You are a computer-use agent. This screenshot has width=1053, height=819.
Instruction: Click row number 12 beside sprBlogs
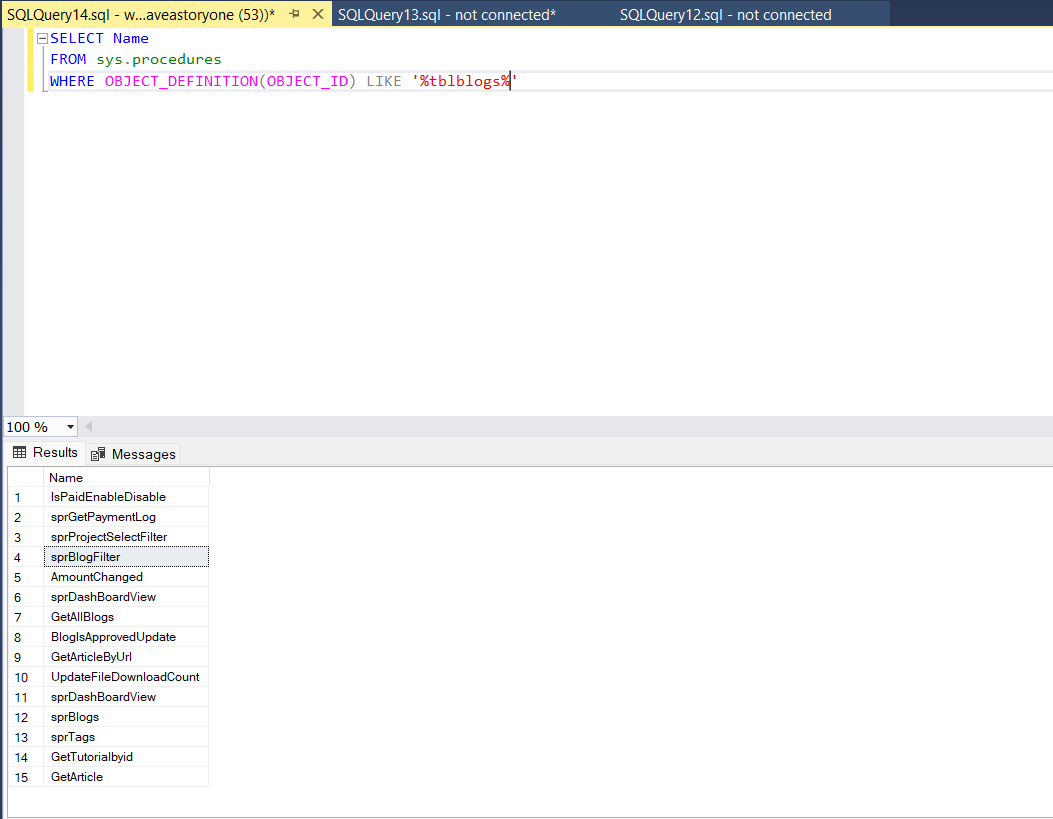[x=22, y=717]
